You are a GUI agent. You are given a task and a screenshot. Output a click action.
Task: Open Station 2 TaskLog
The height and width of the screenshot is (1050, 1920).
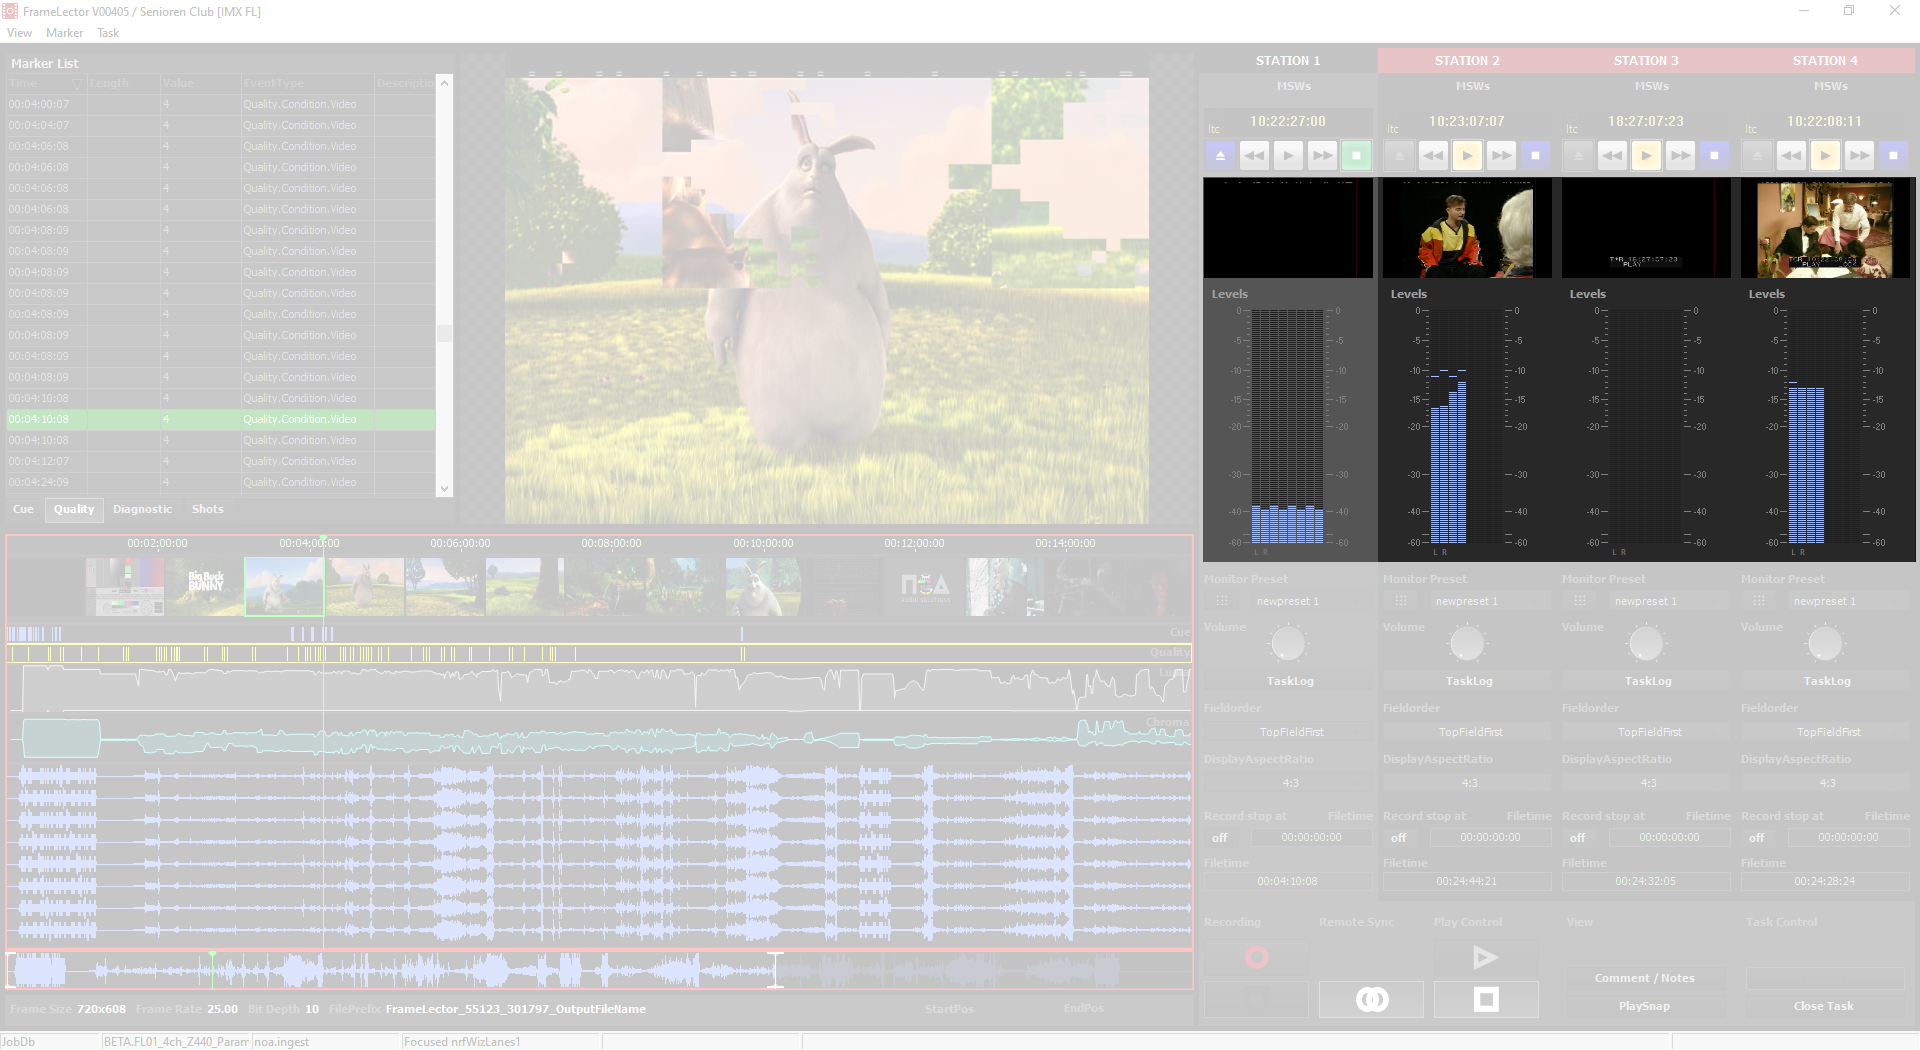[x=1469, y=681]
